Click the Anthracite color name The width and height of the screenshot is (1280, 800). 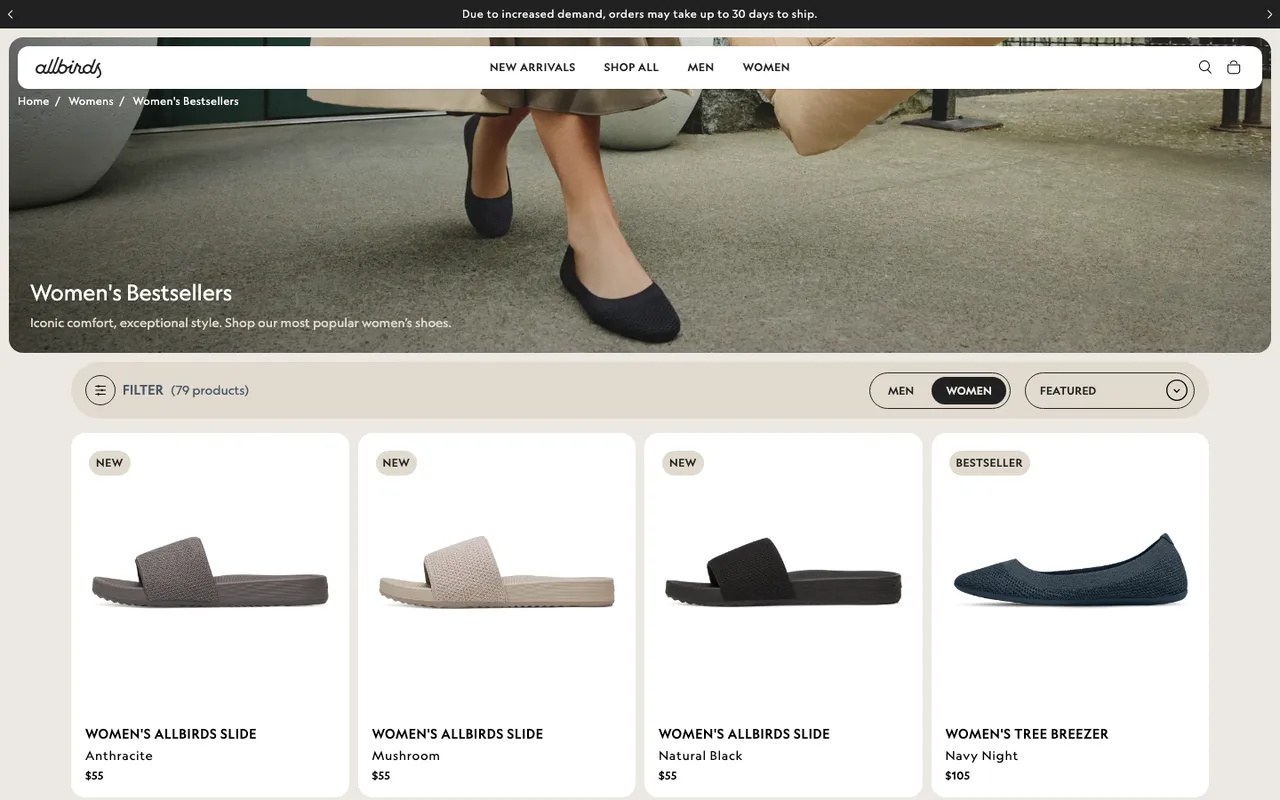(119, 756)
